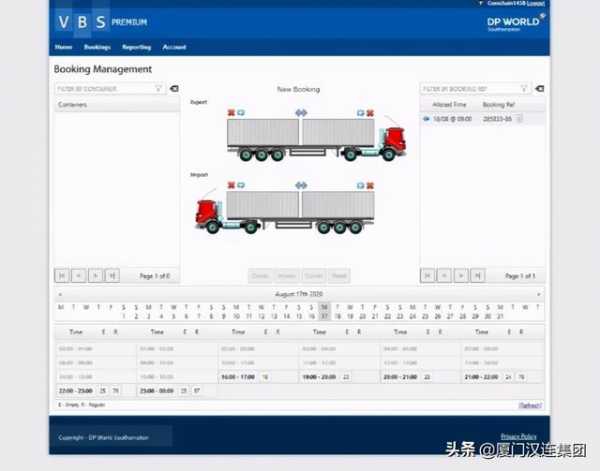Go to the next month in the calendar
Screen dimensions: 600x471
coord(539,295)
